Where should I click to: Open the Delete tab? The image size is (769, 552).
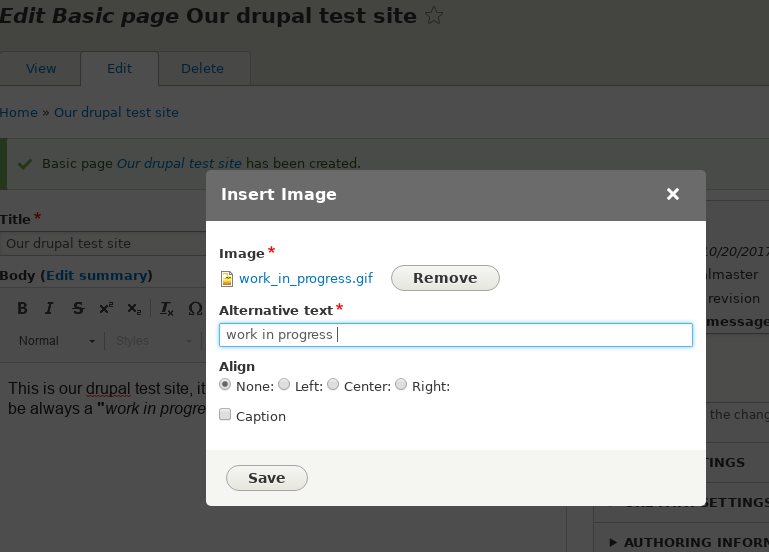coord(202,69)
